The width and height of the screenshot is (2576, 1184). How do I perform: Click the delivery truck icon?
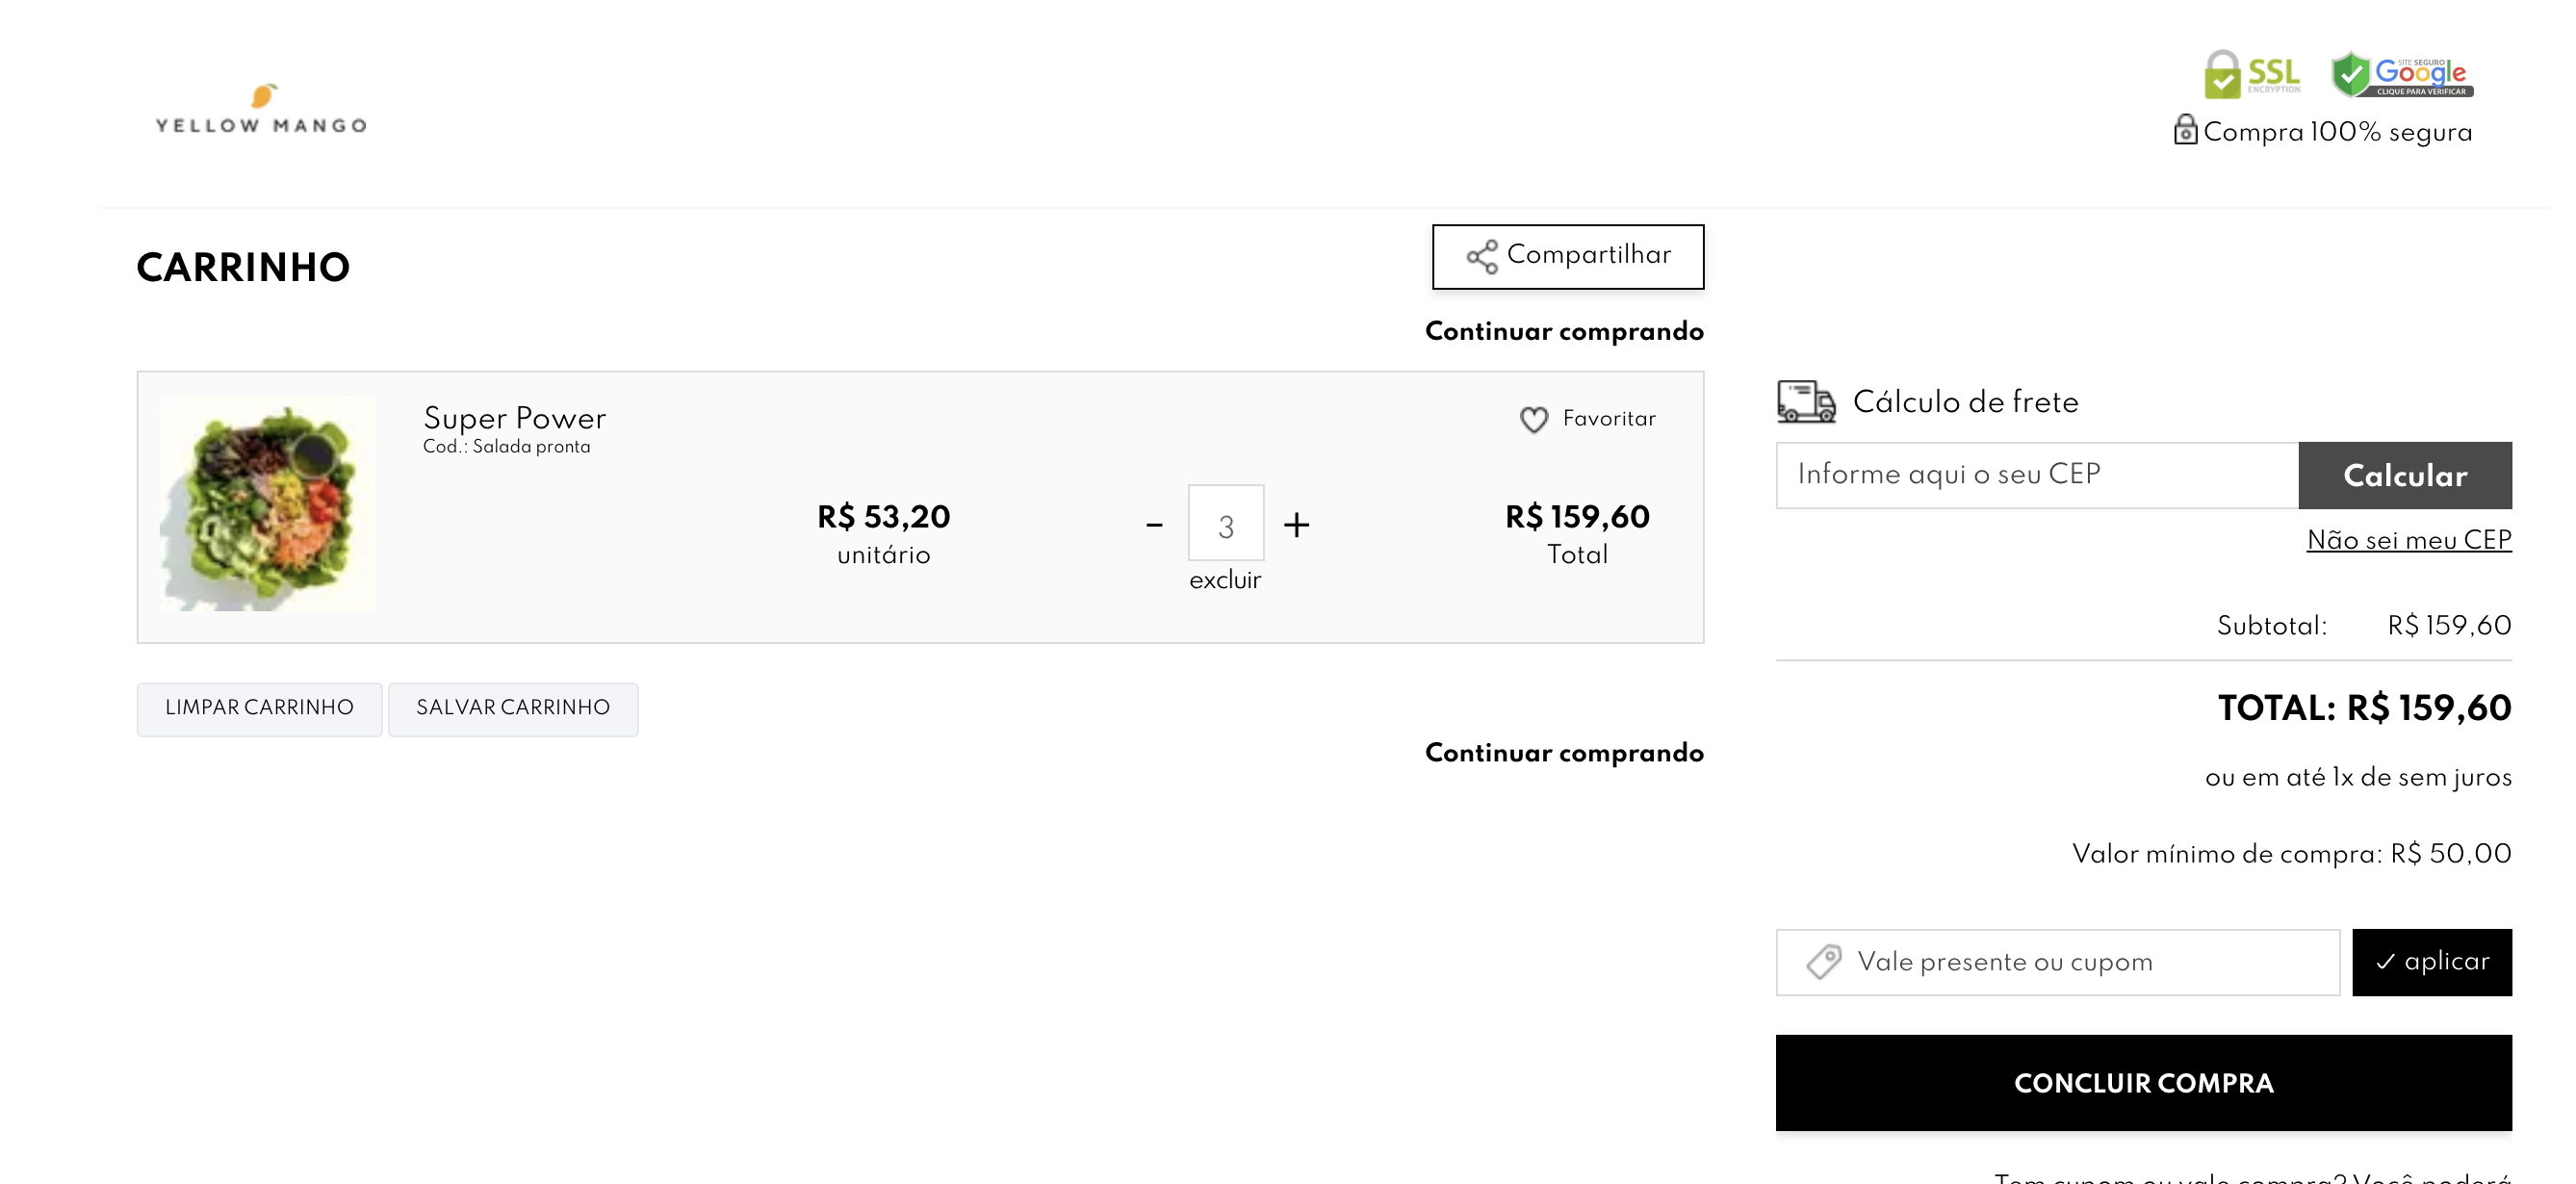coord(1806,402)
